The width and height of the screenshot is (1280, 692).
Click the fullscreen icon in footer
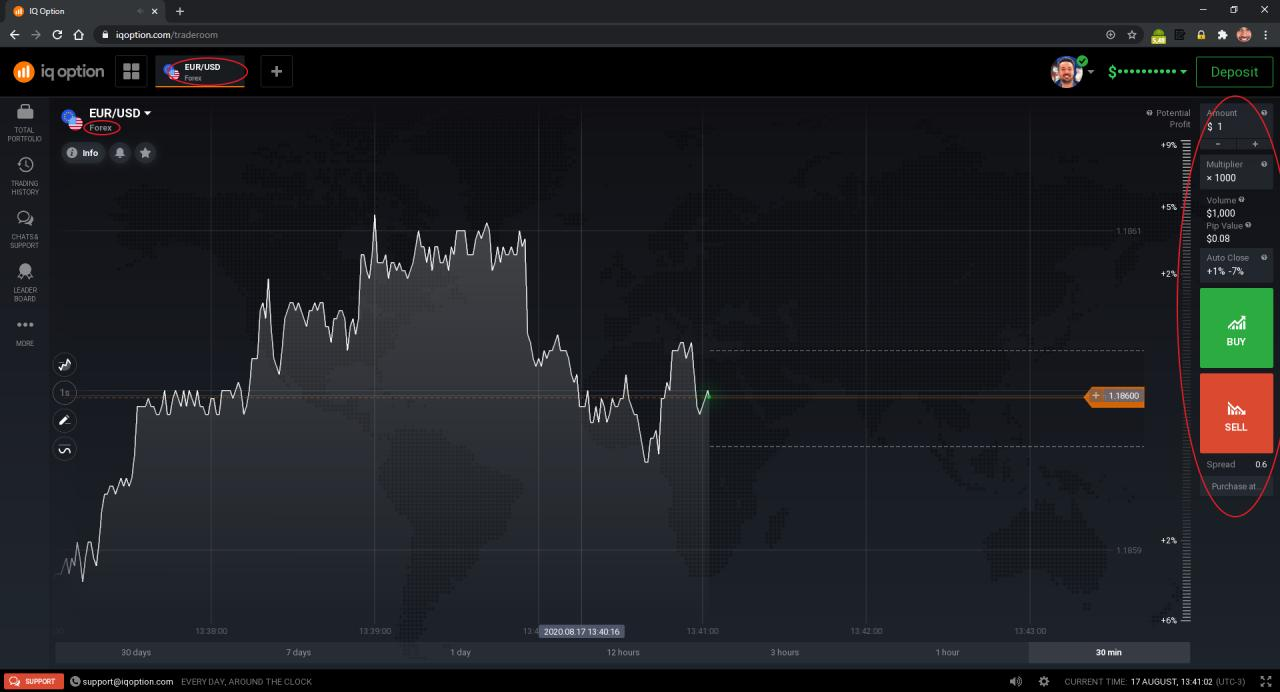[1266, 681]
